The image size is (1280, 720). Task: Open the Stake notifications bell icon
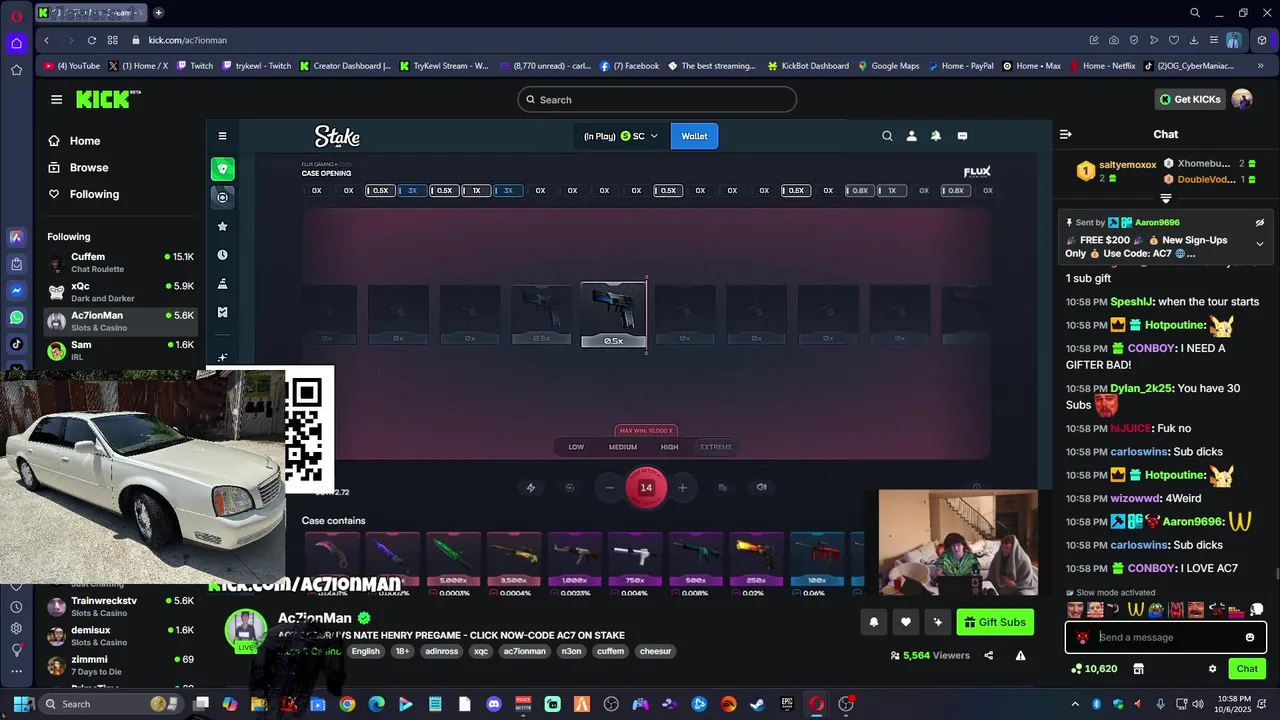click(x=936, y=136)
